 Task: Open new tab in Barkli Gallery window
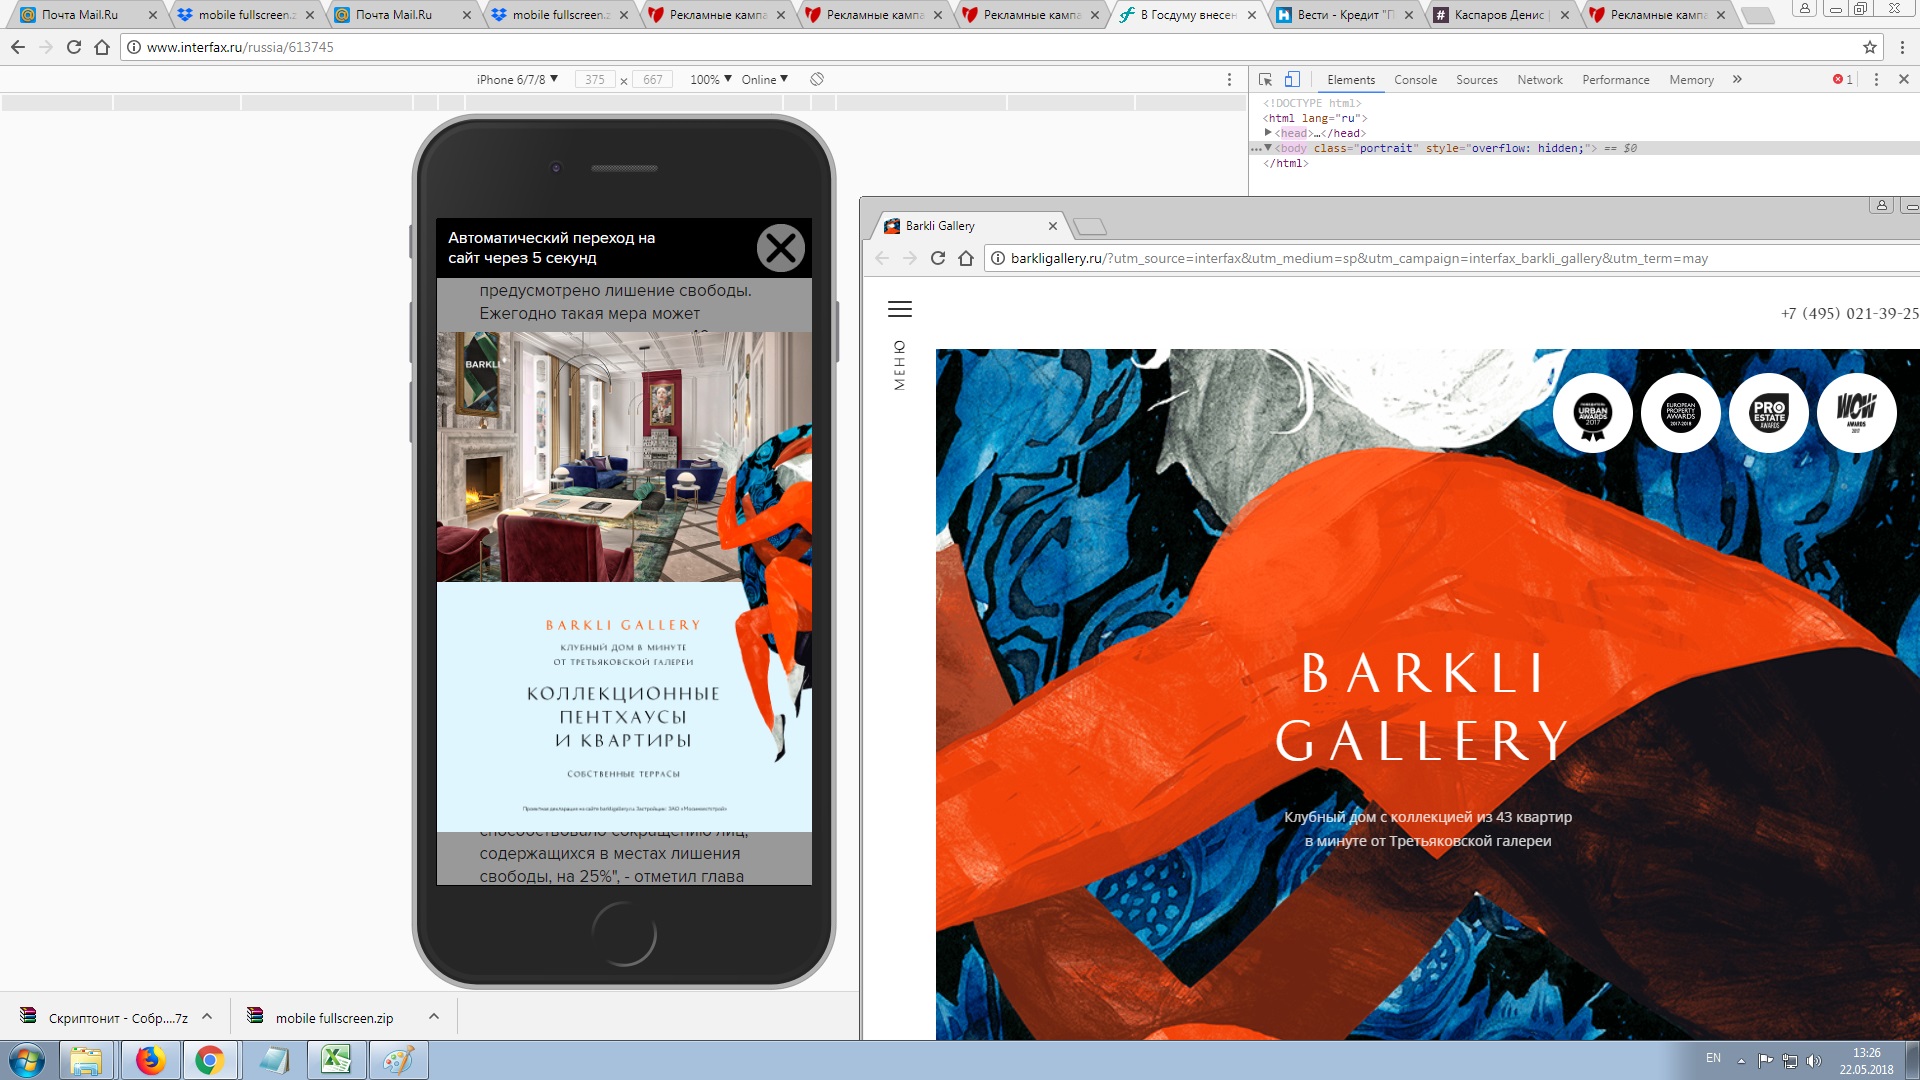coord(1090,226)
